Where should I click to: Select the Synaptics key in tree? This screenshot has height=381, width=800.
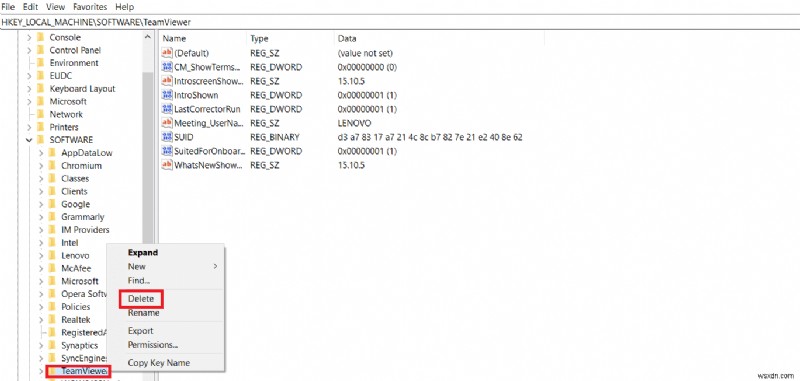point(80,345)
